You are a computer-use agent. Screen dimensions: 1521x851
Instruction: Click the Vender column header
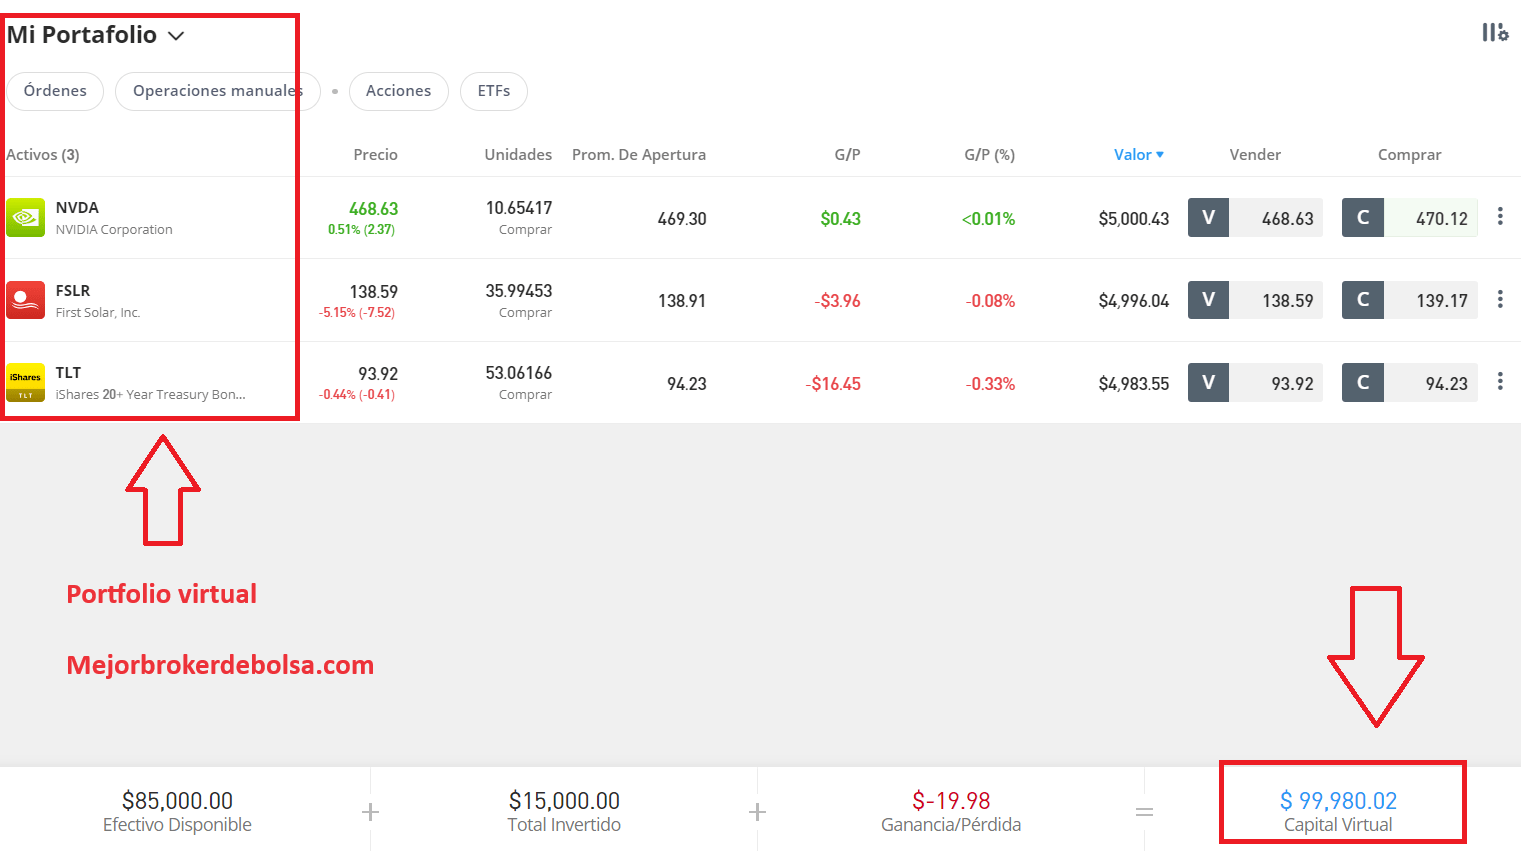[1255, 154]
